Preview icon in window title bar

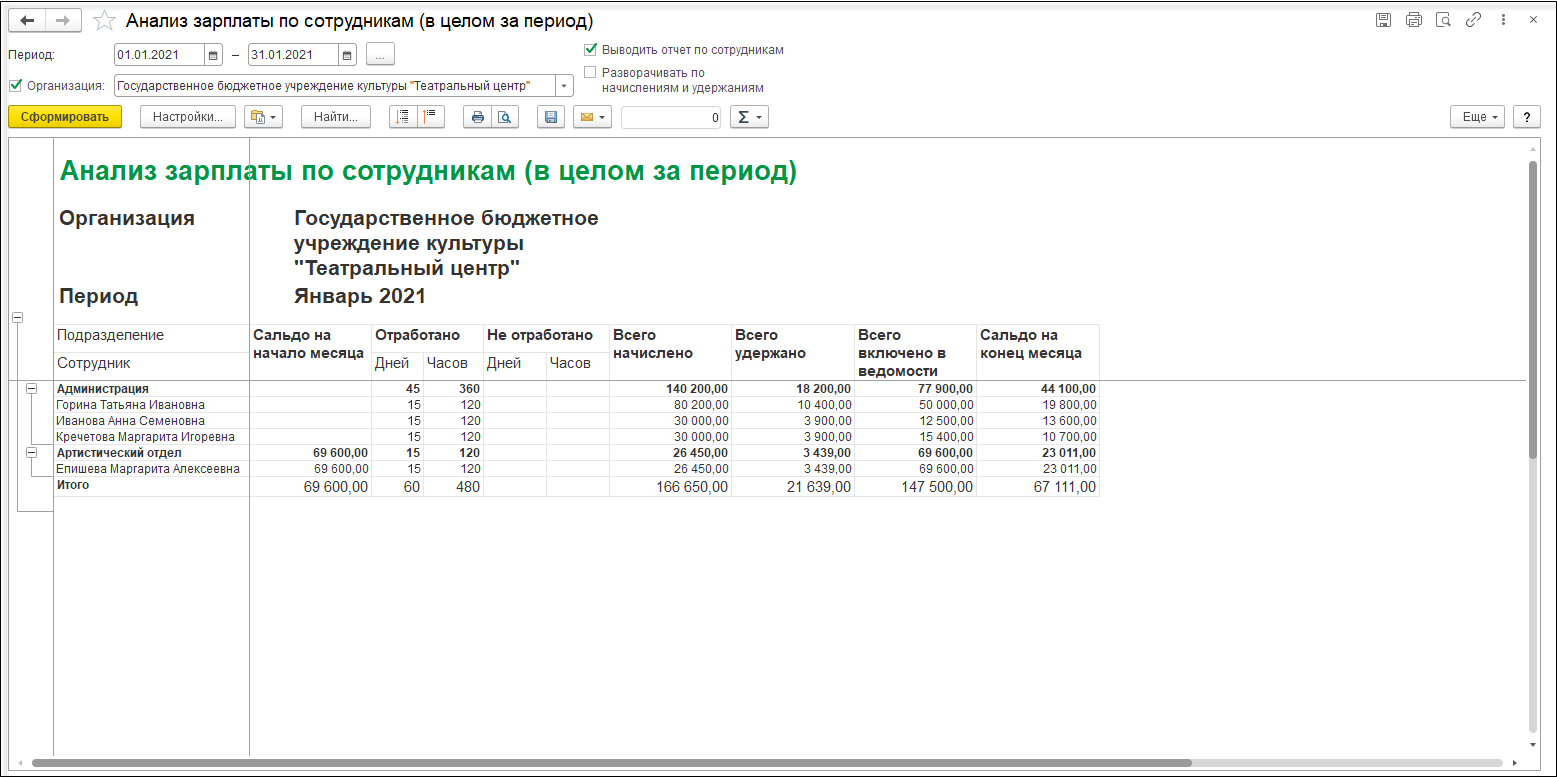click(x=1443, y=20)
